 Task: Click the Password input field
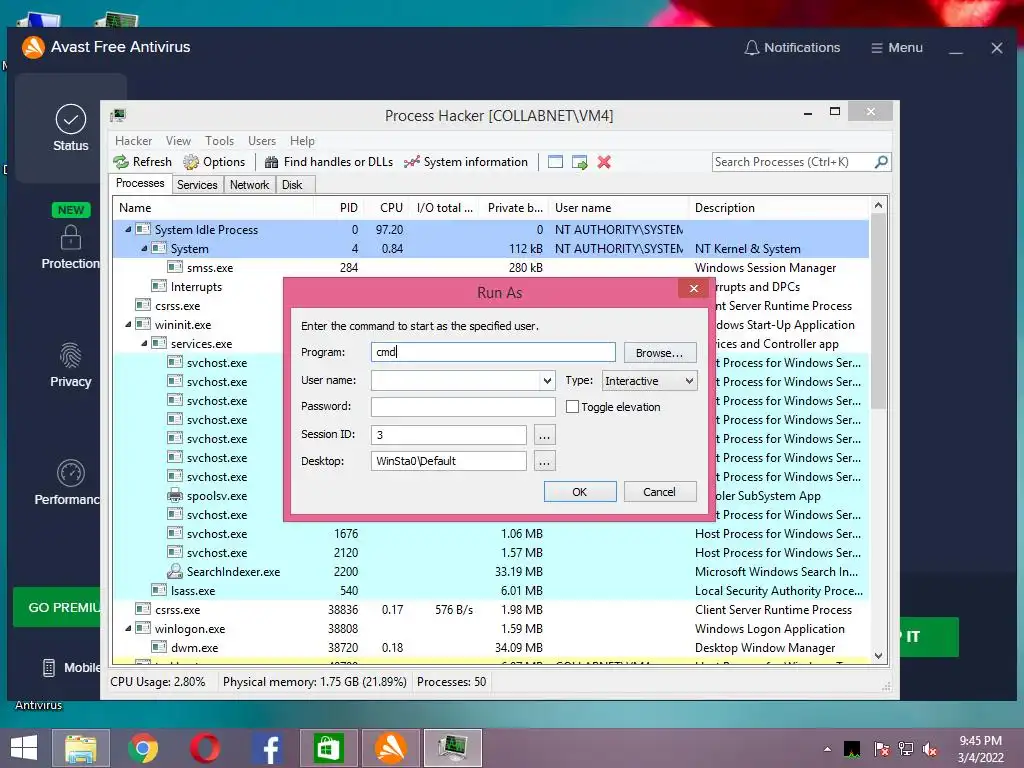[x=463, y=406]
